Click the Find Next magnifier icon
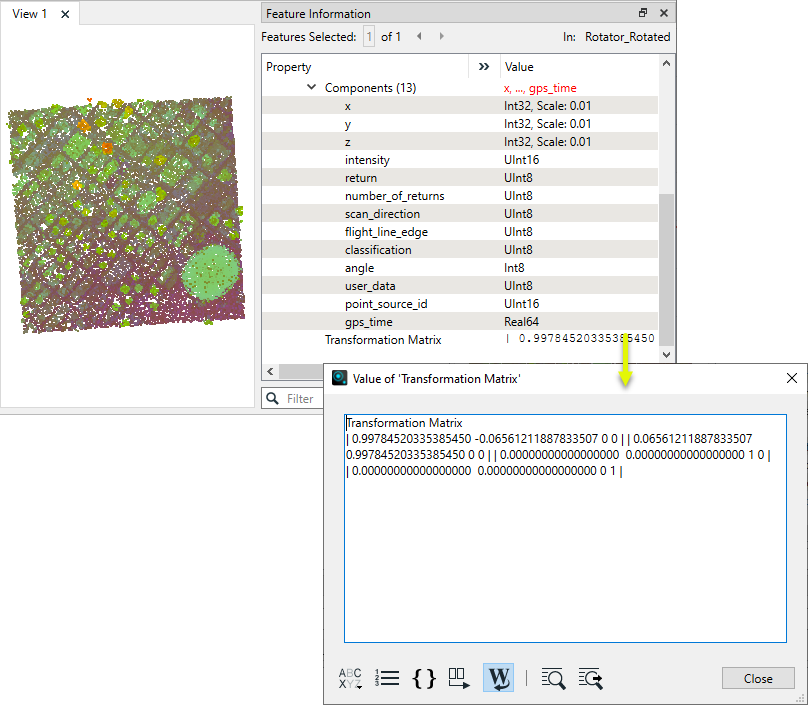Screen dimensions: 808x705 click(590, 678)
